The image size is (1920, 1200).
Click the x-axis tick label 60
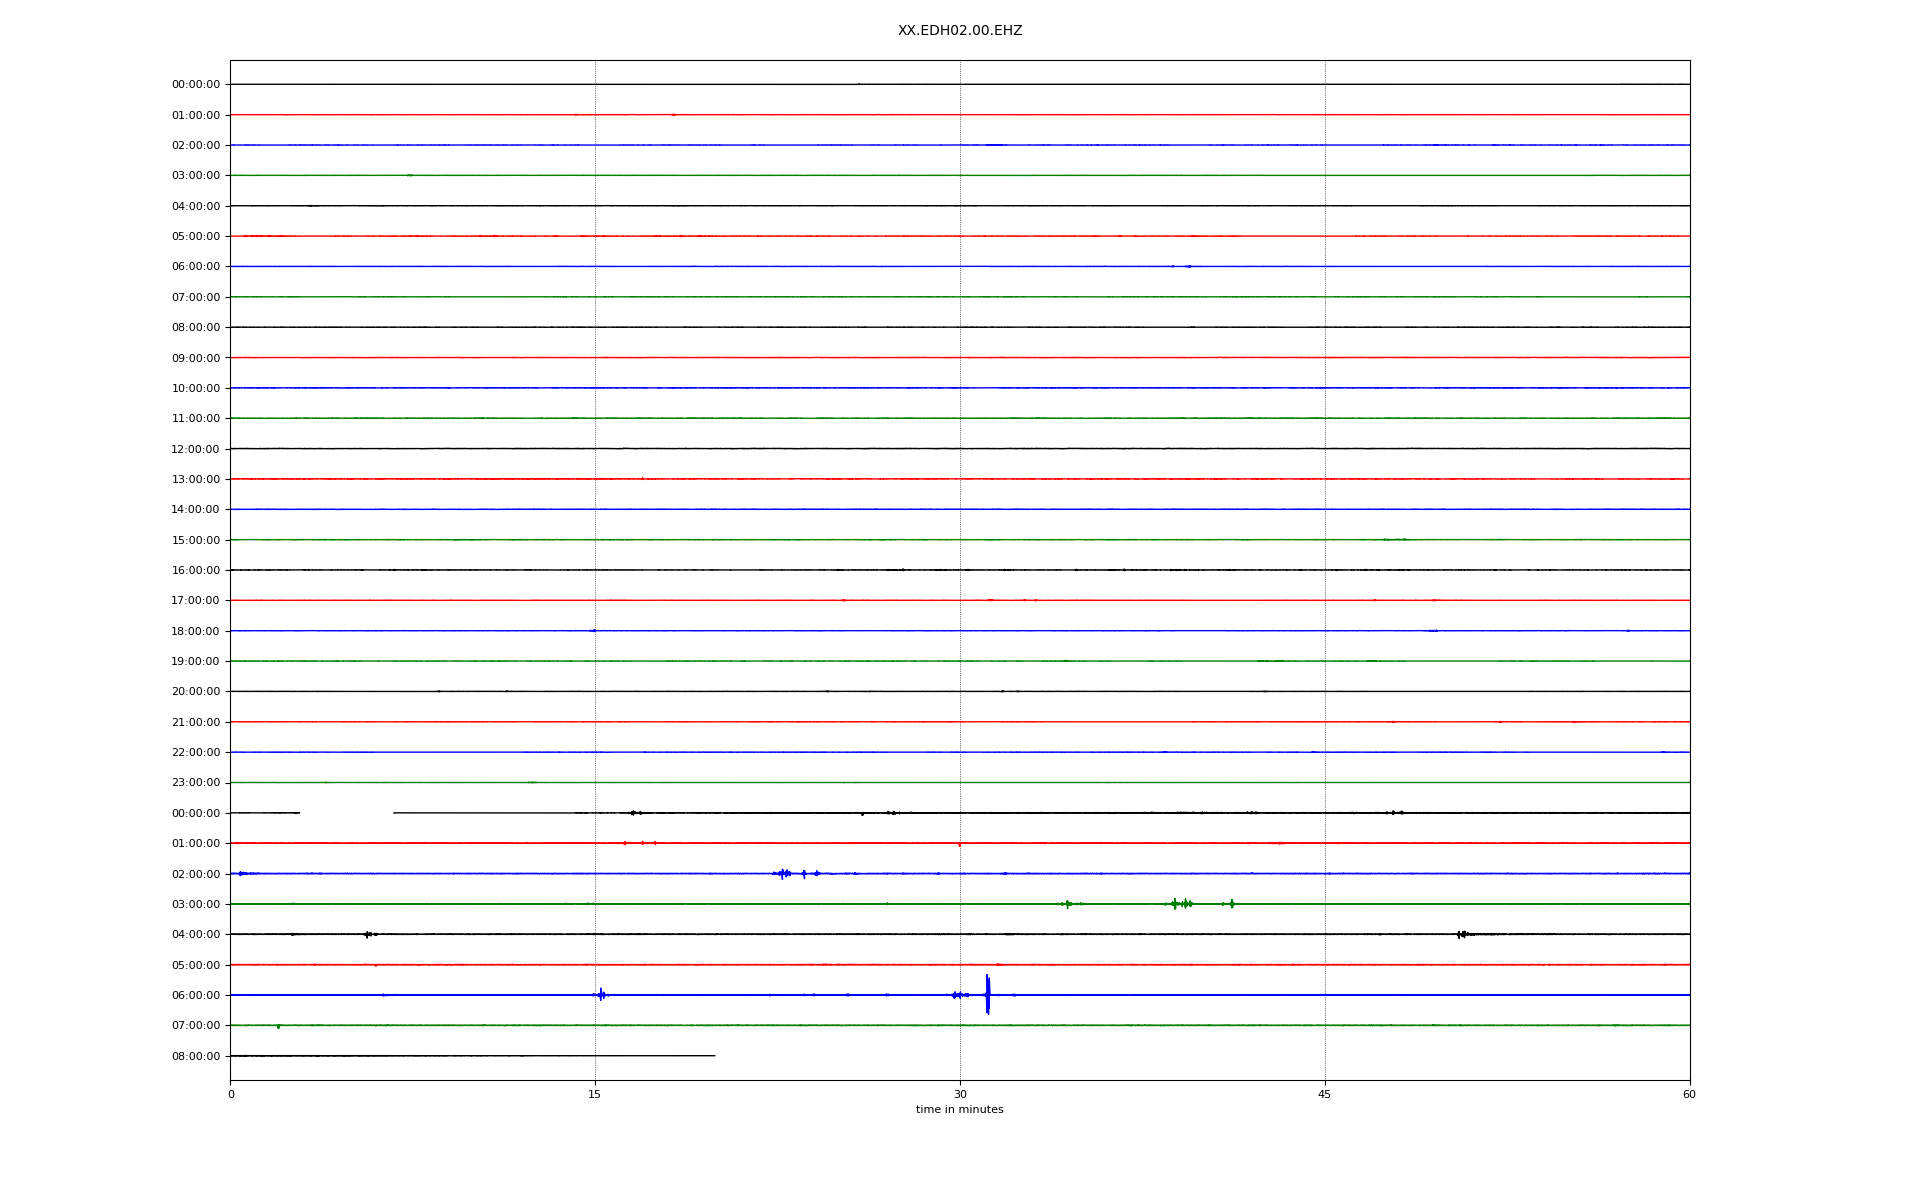[x=1689, y=1094]
